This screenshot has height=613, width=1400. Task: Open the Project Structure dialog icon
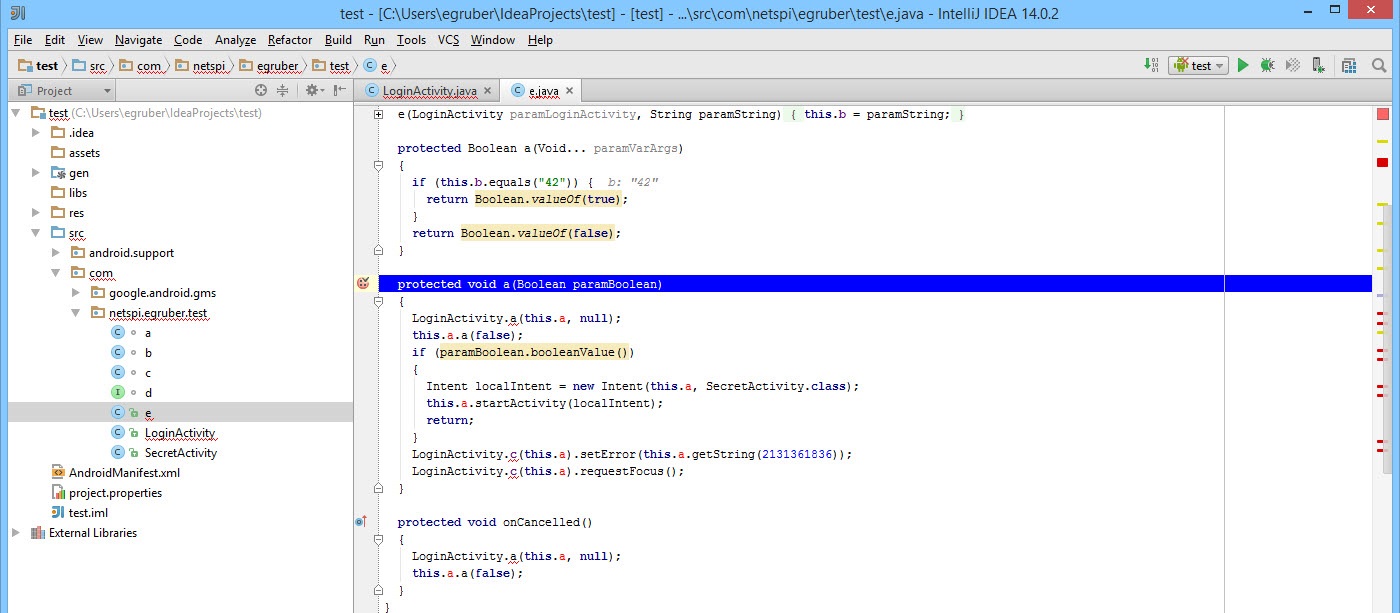pyautogui.click(x=1349, y=66)
